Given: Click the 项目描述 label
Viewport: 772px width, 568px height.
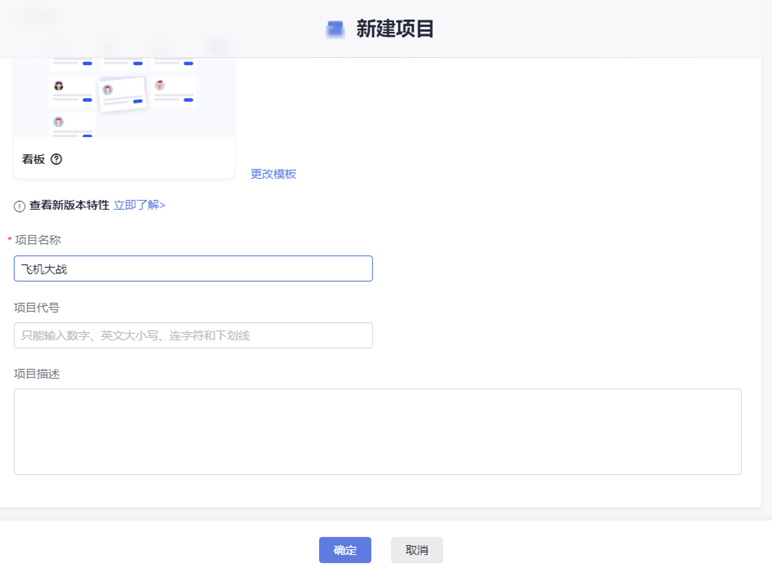Looking at the screenshot, I should (37, 374).
